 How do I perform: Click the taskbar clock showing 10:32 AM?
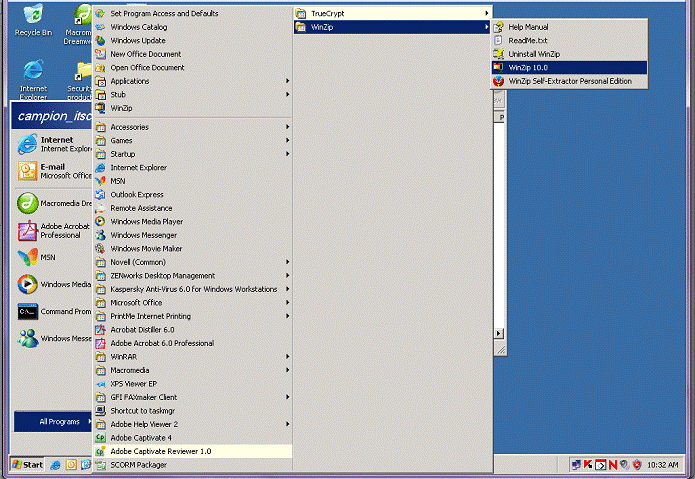click(663, 465)
